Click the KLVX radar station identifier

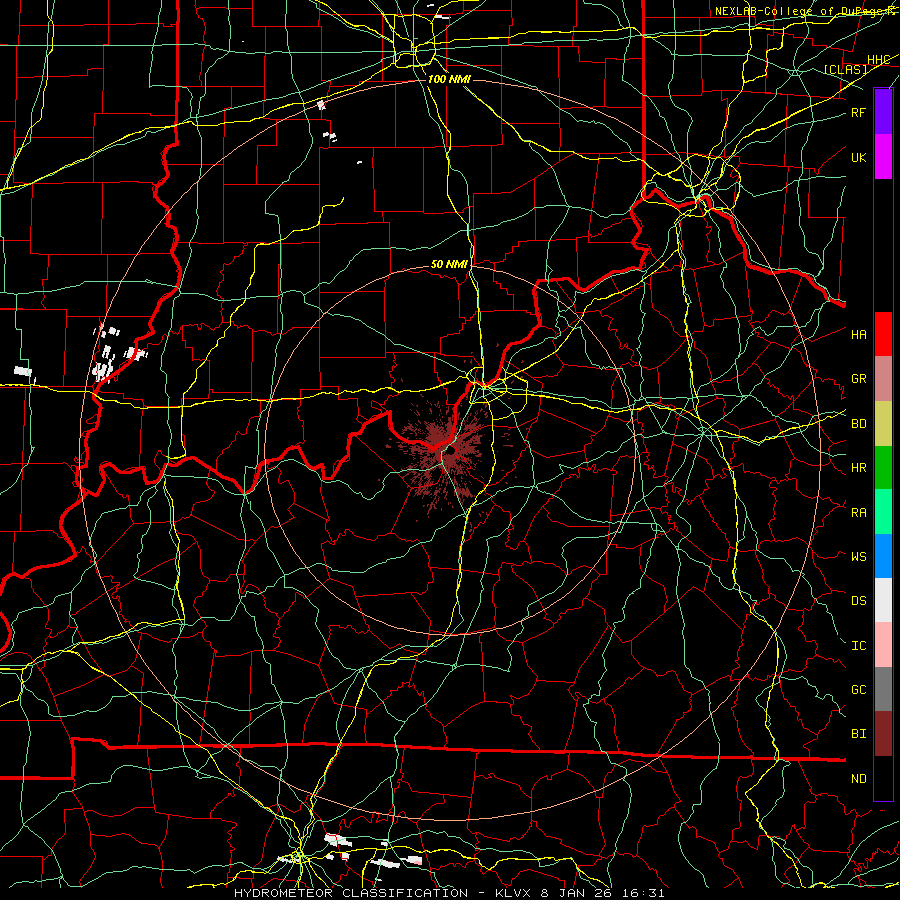pos(515,893)
